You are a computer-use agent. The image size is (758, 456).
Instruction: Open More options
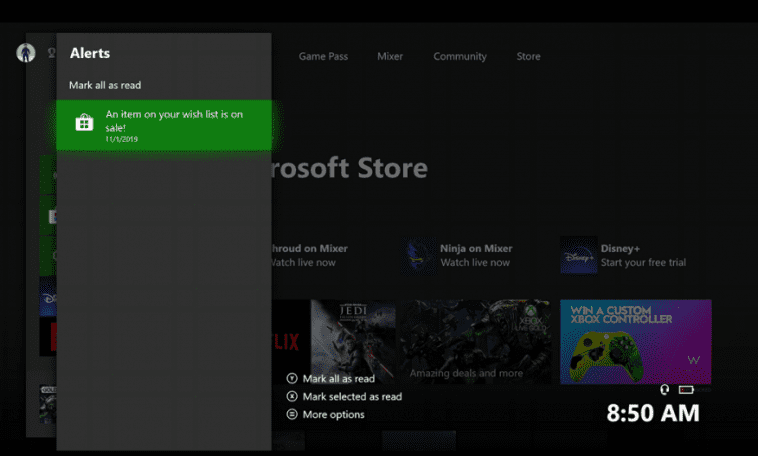[x=334, y=414]
